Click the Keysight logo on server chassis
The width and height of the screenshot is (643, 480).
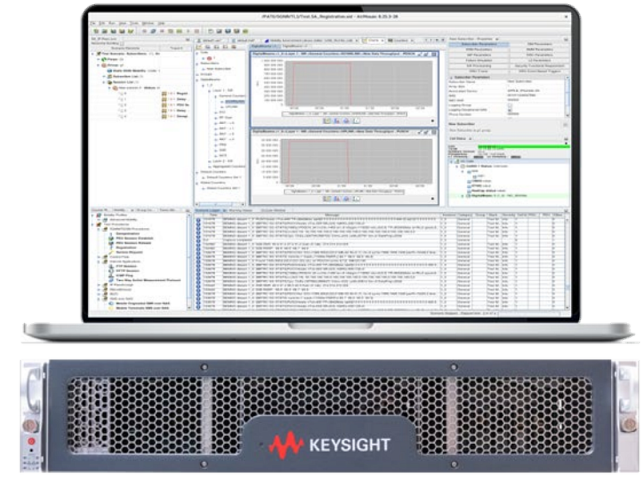[329, 445]
